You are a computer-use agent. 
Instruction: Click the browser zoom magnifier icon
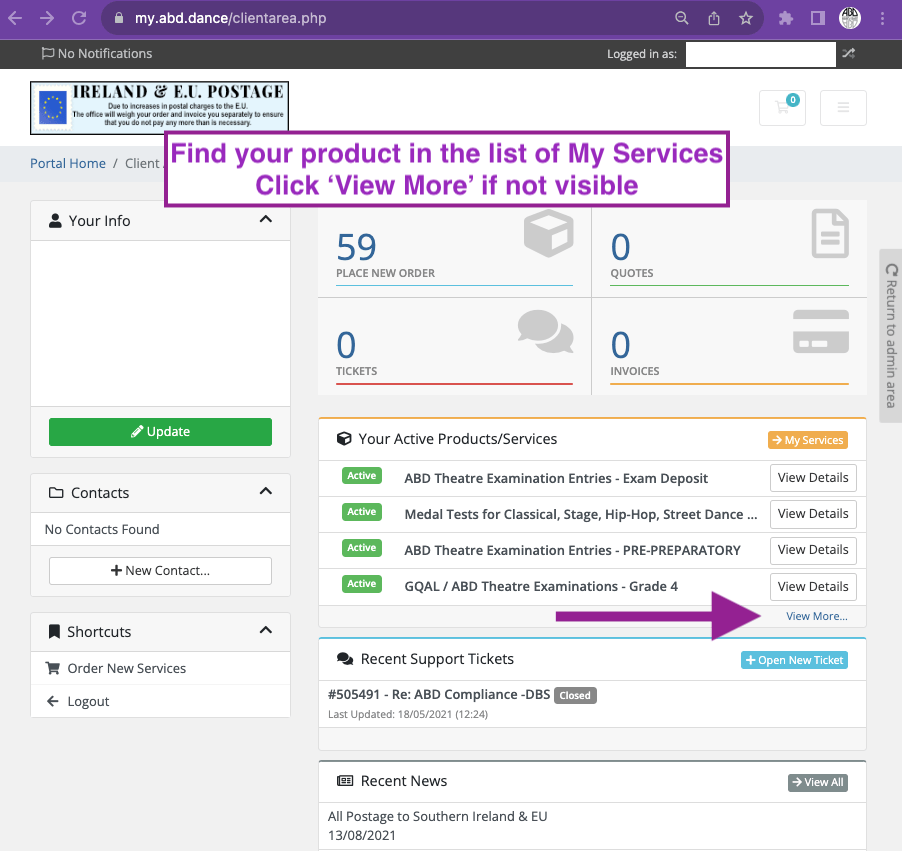[682, 18]
